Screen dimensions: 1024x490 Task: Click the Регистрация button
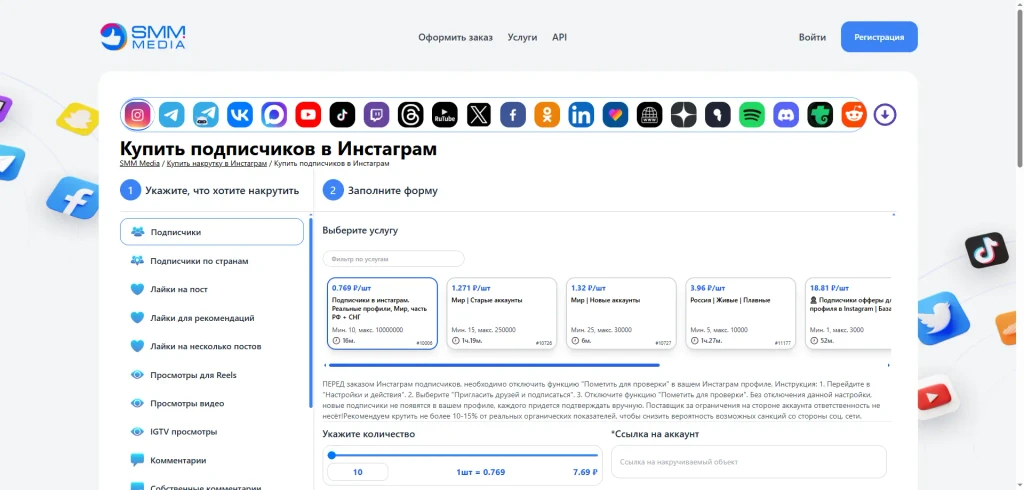879,37
